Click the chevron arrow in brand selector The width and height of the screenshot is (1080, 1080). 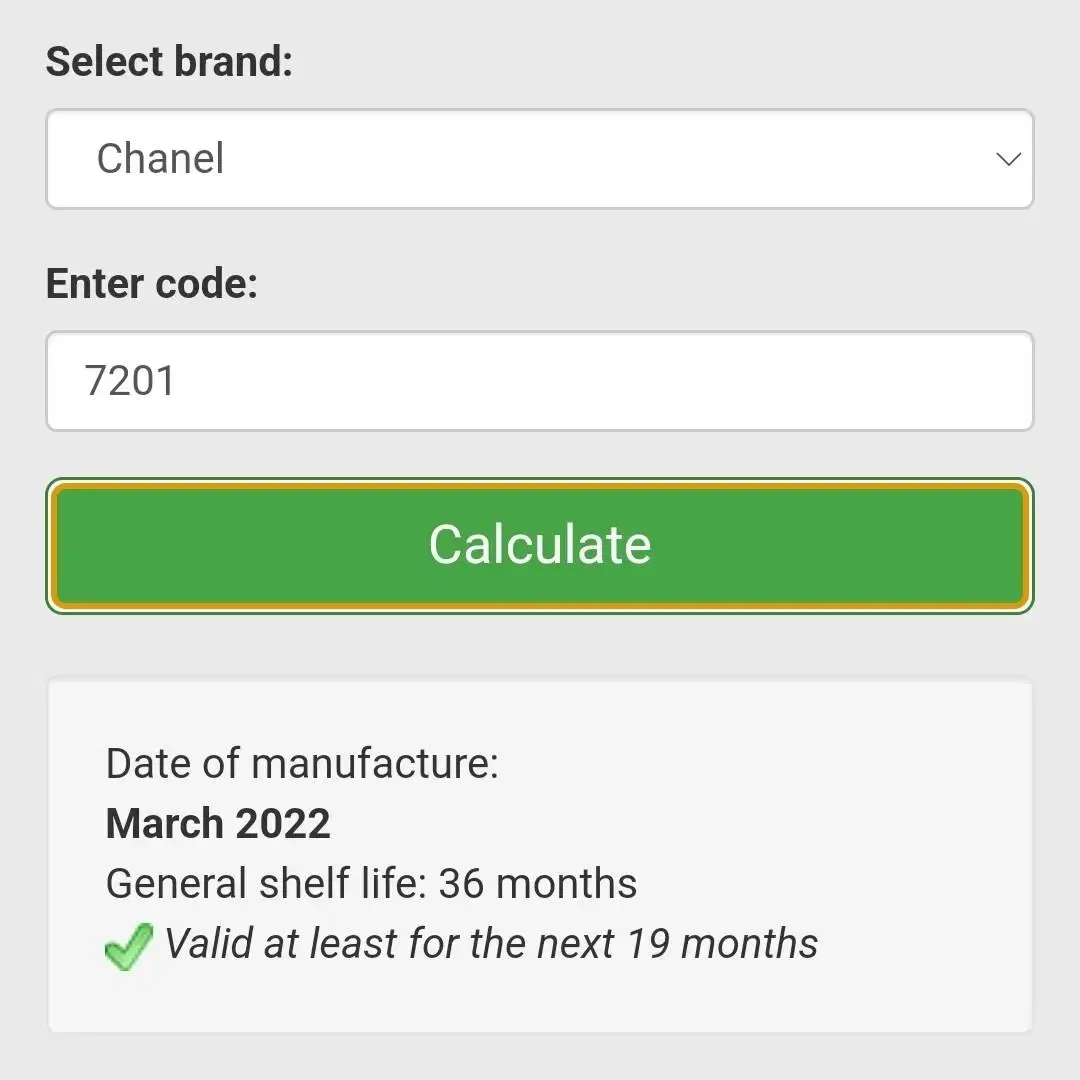coord(1008,160)
